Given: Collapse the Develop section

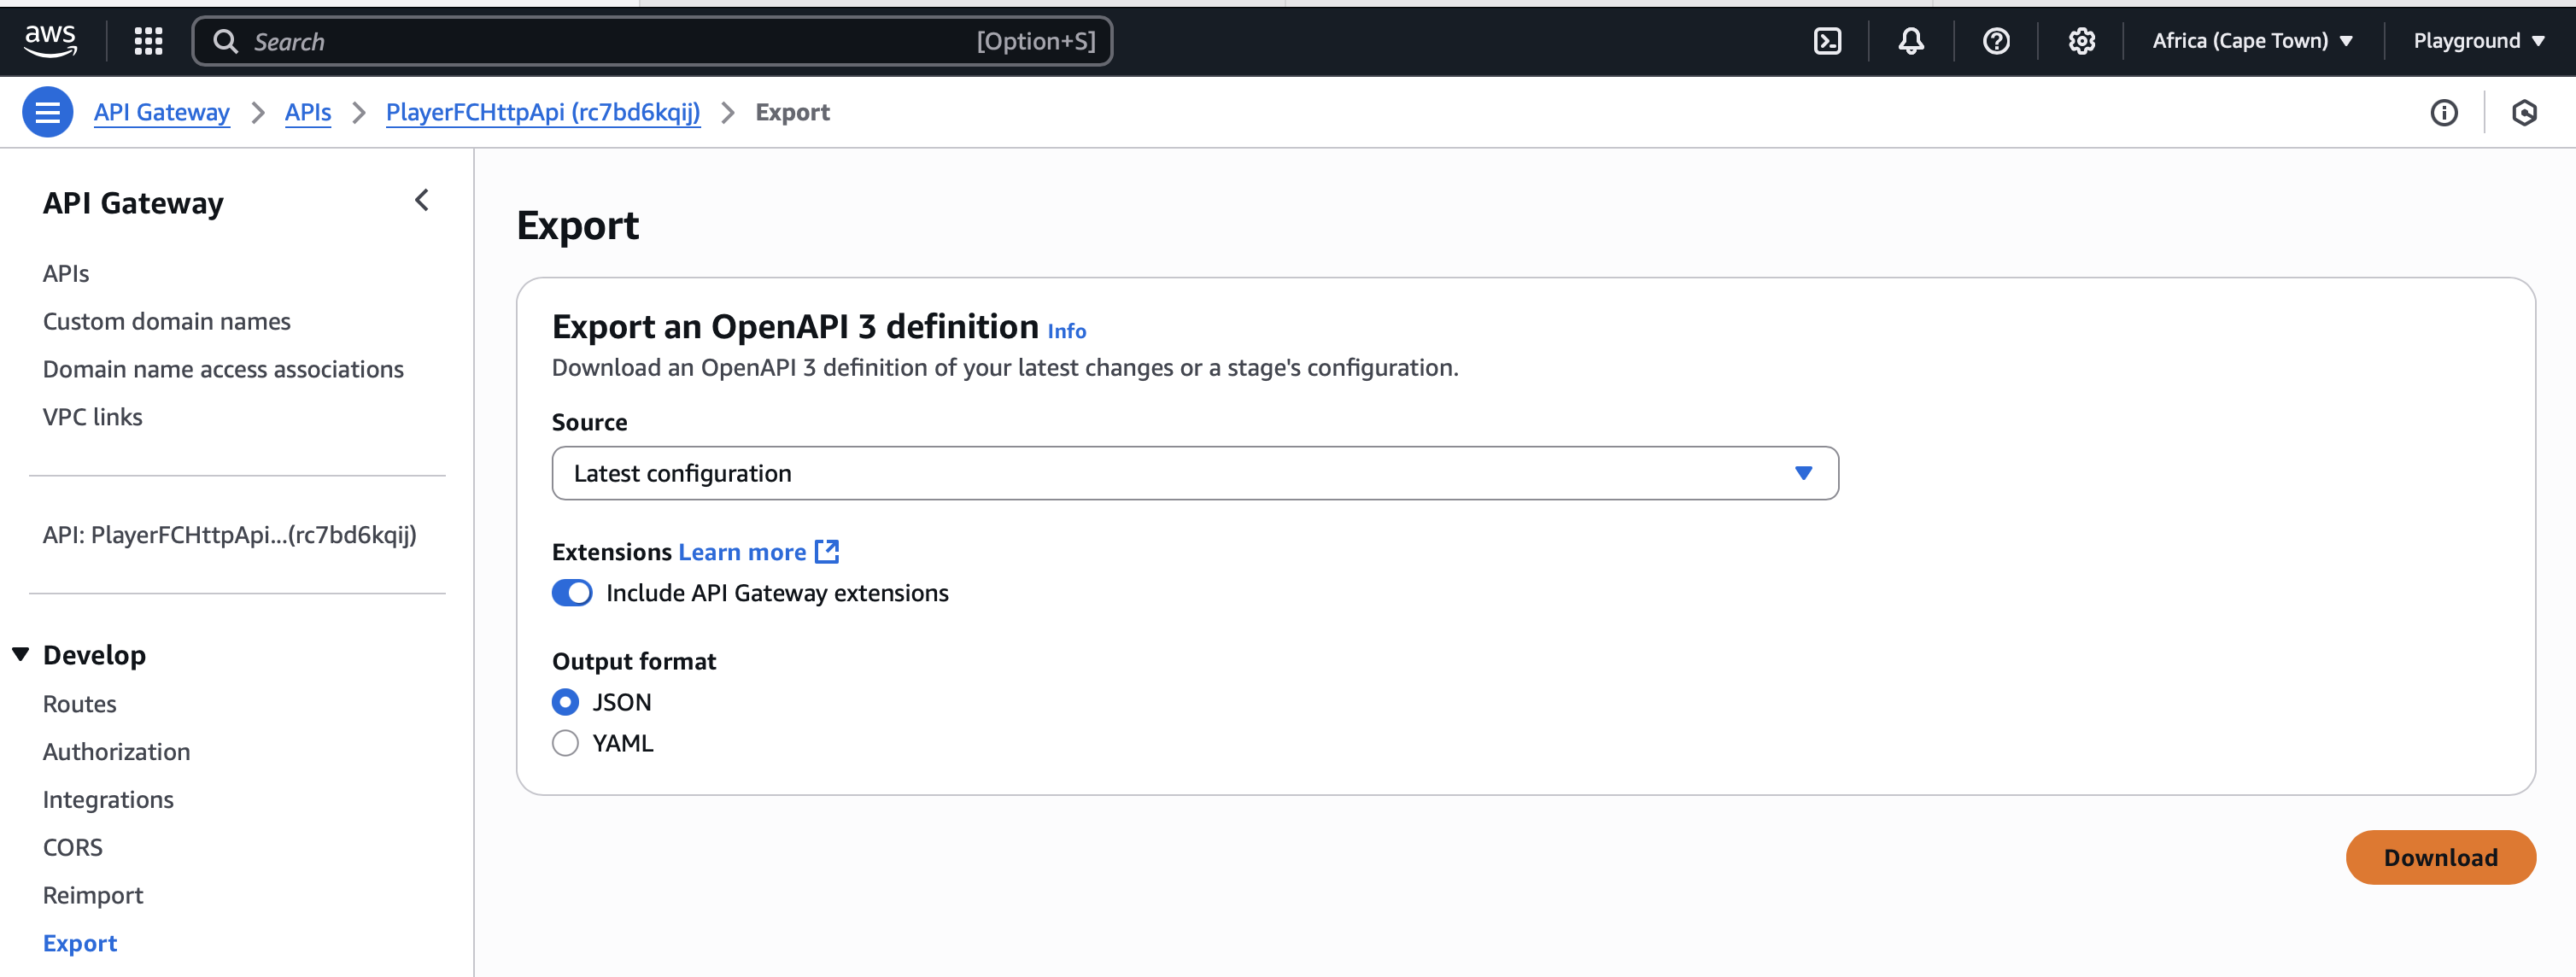Looking at the screenshot, I should point(20,654).
